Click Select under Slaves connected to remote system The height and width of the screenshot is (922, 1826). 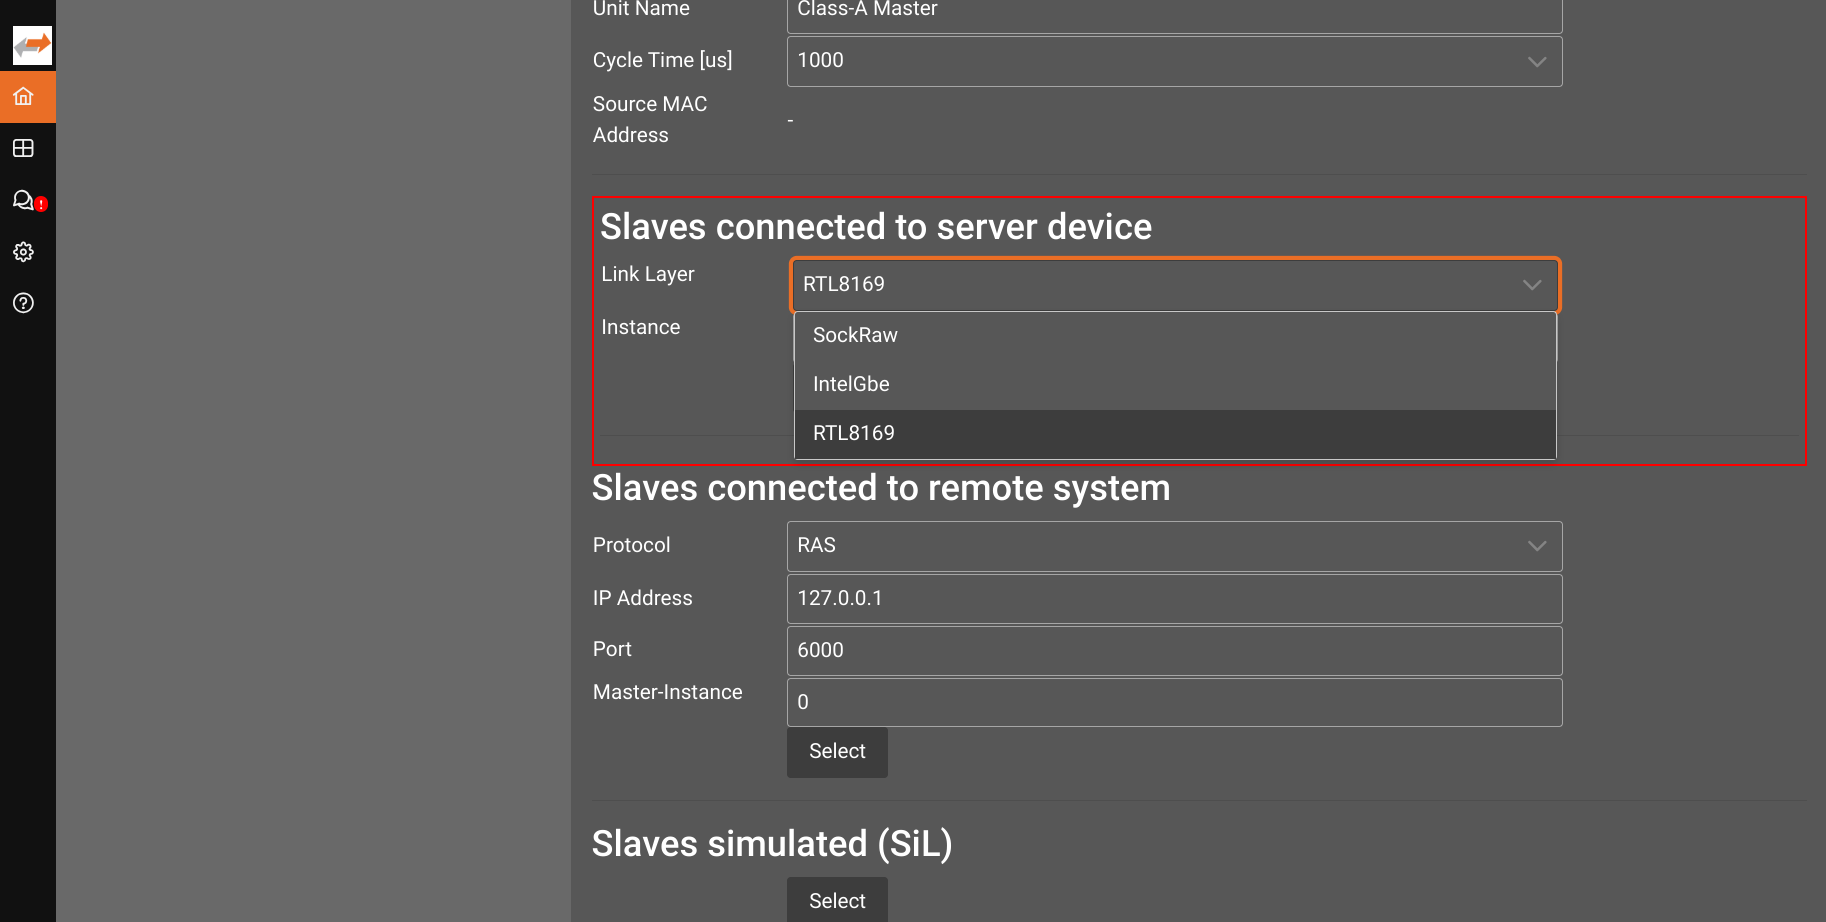pos(837,752)
